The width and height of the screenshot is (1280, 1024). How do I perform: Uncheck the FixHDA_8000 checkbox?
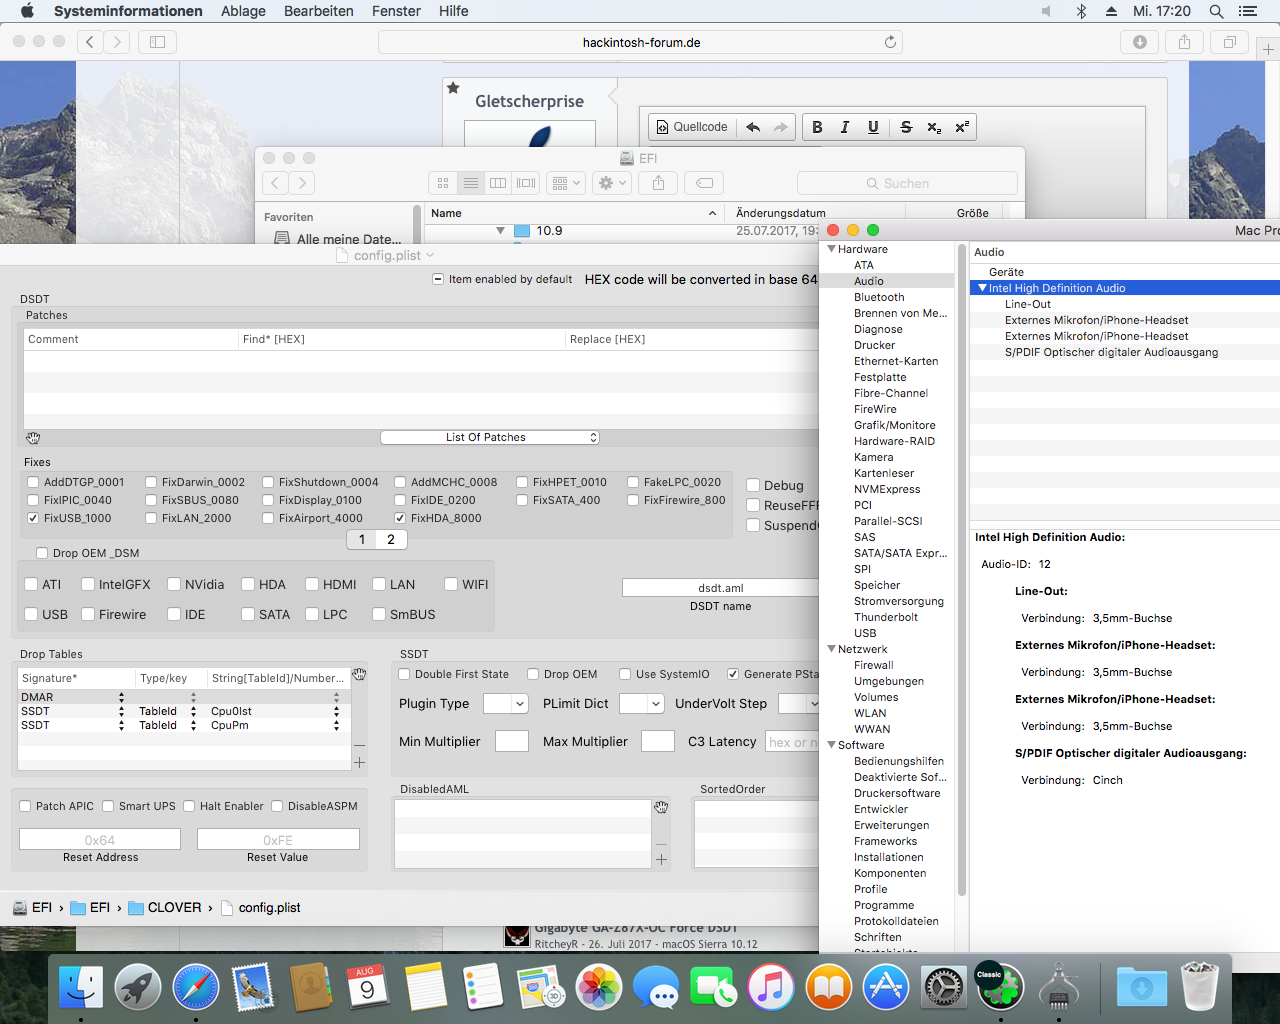400,518
